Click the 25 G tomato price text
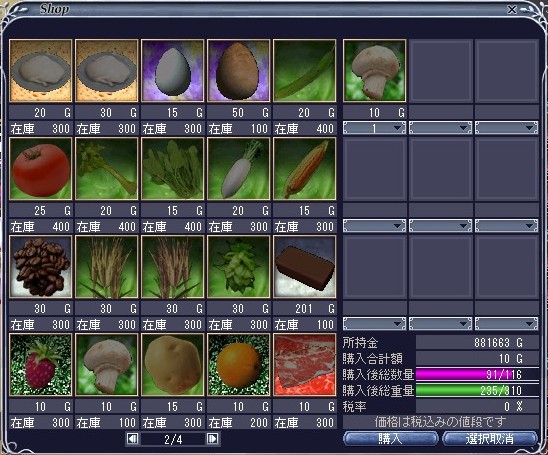Viewport: 548px width, 455px height. coord(52,210)
